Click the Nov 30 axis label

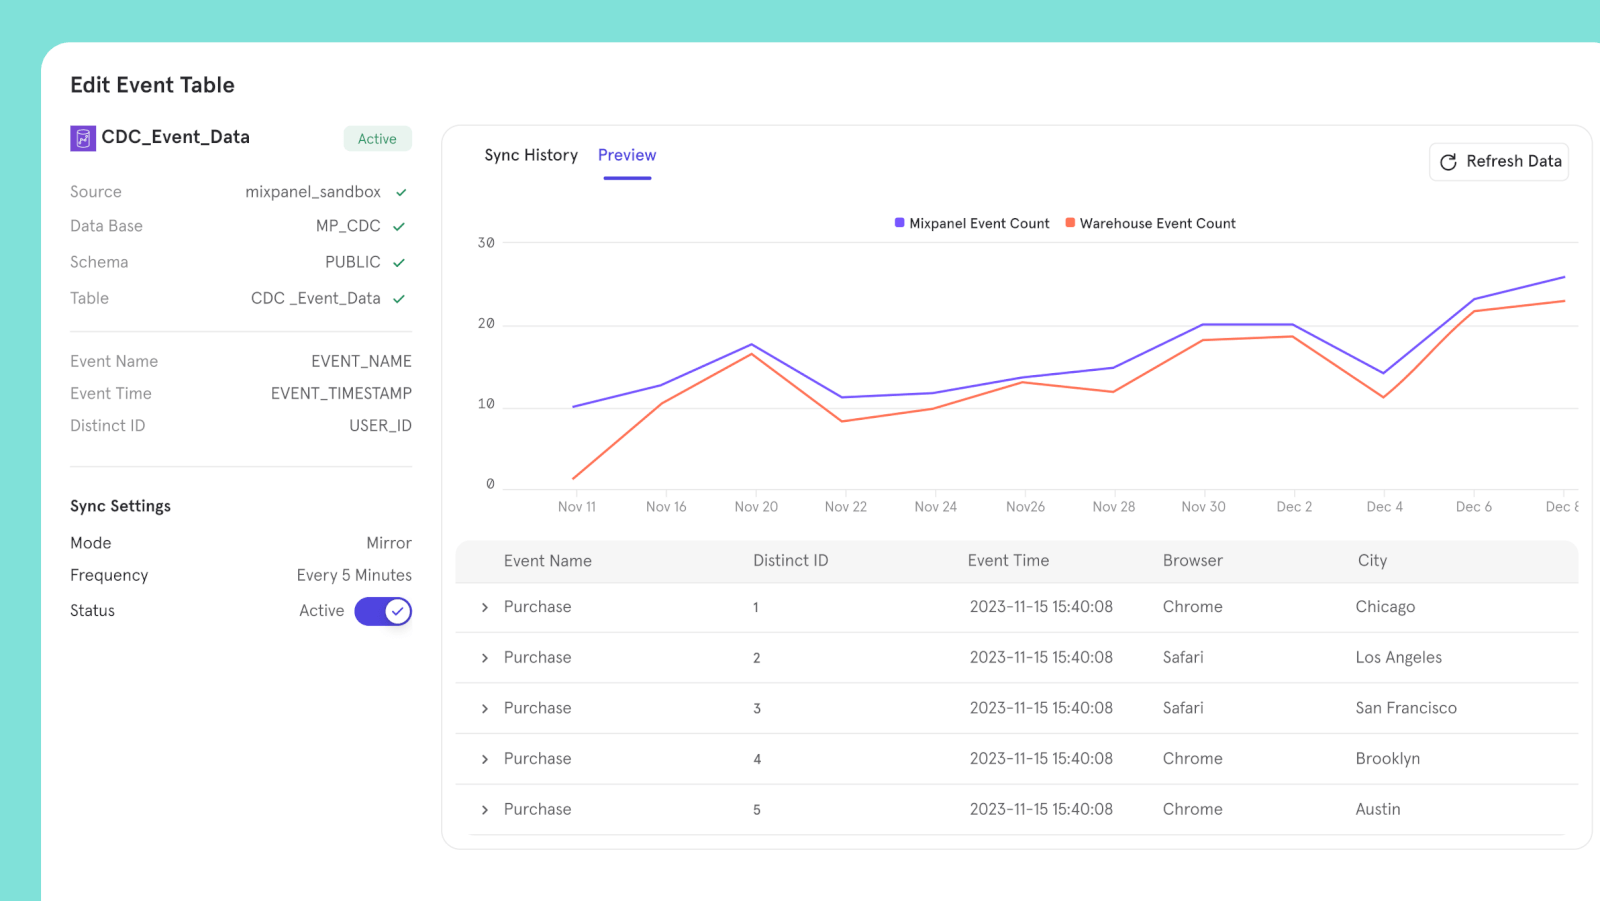point(1203,507)
